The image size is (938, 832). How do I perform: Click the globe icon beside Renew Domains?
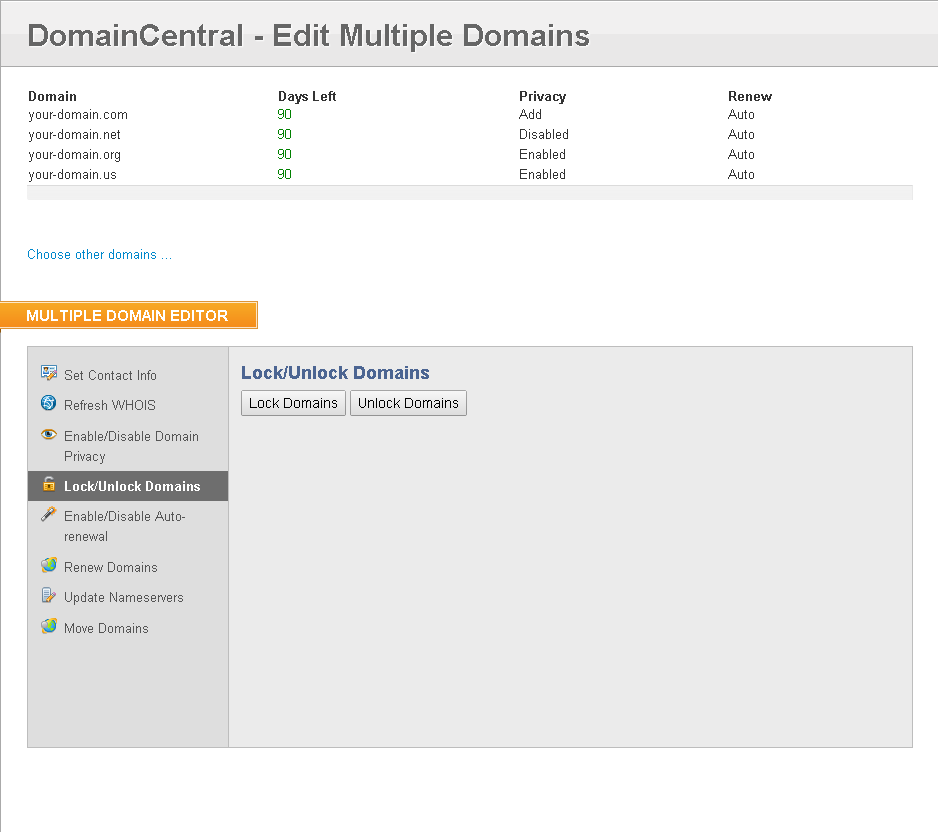coord(48,566)
